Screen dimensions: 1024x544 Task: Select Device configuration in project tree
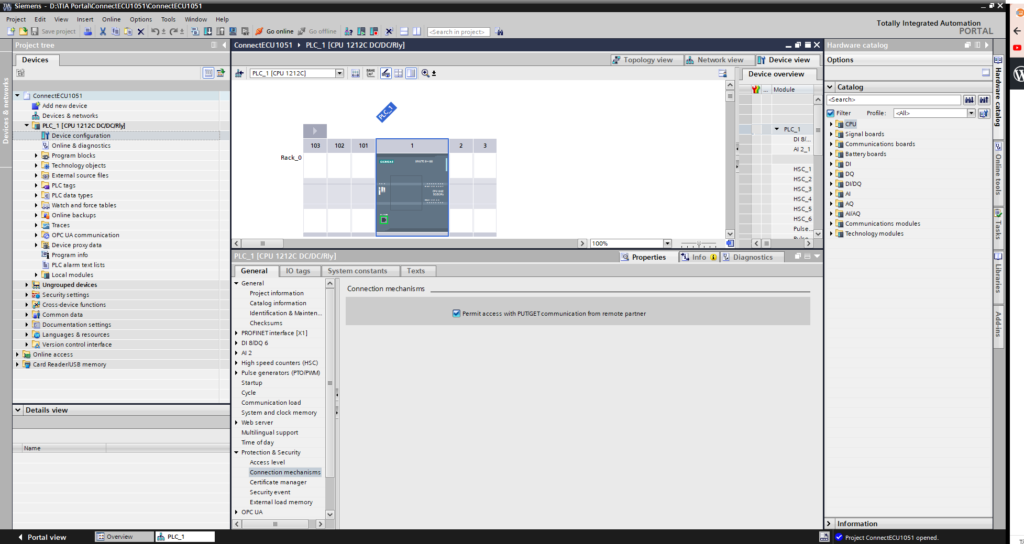point(81,135)
